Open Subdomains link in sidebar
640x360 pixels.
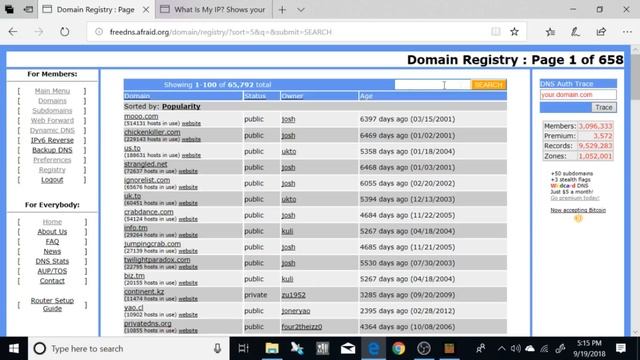tap(52, 111)
